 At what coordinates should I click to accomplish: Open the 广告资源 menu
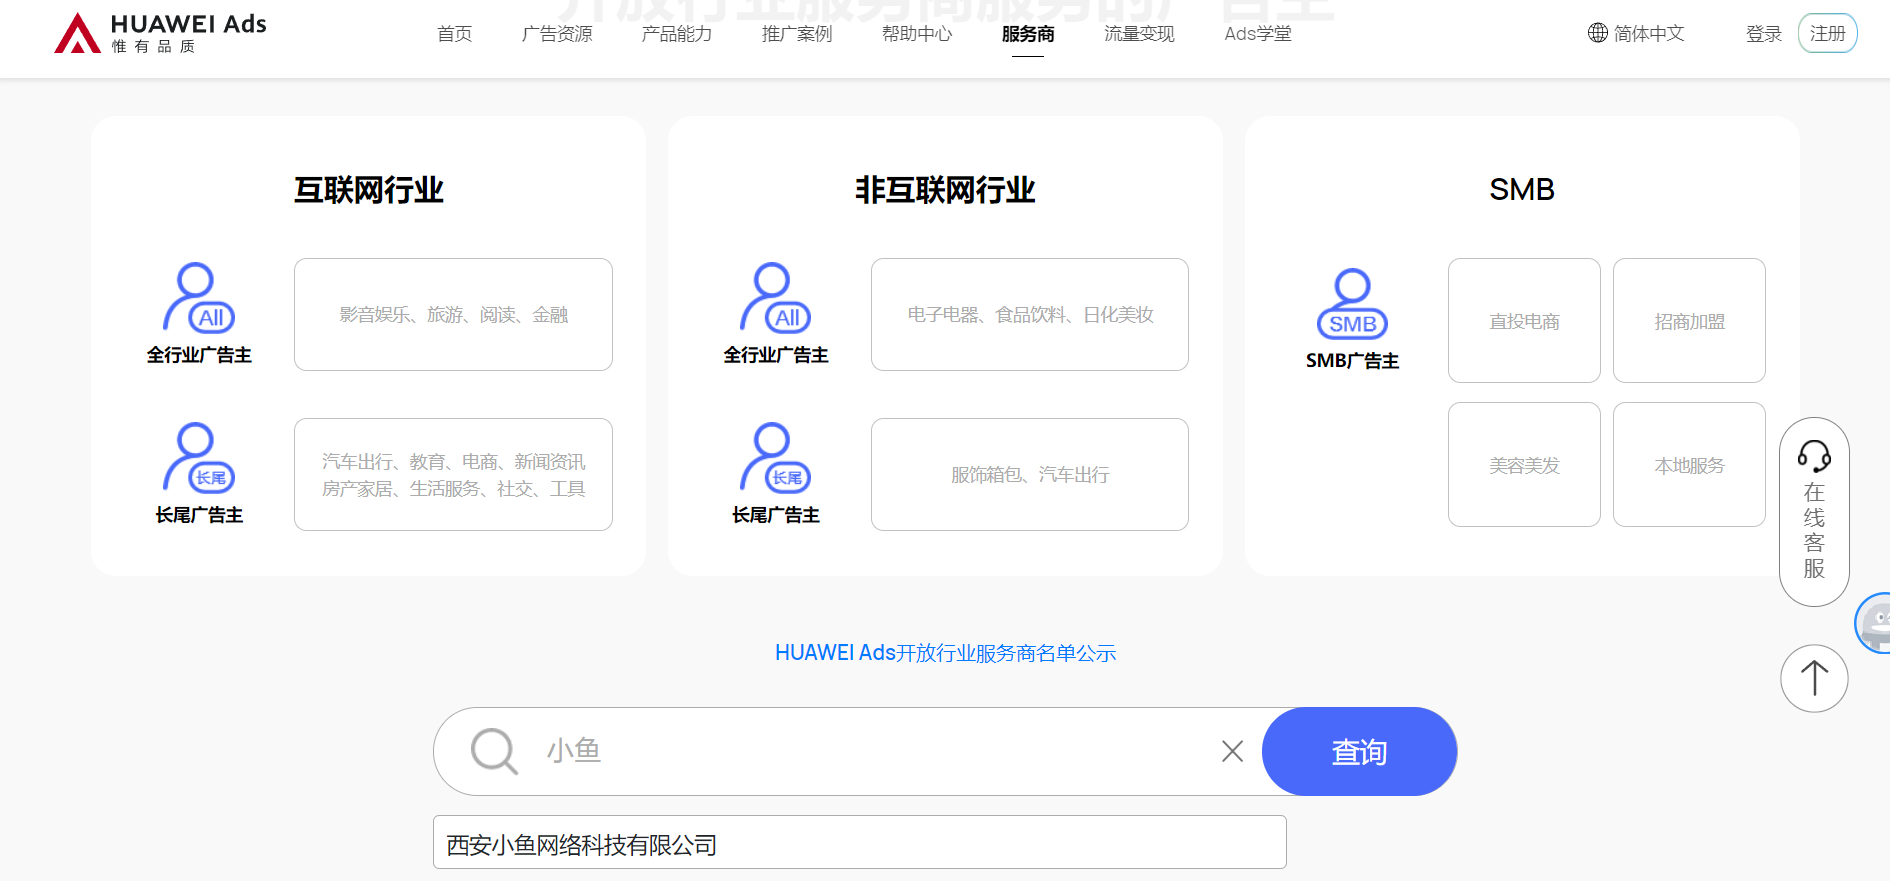click(x=557, y=34)
